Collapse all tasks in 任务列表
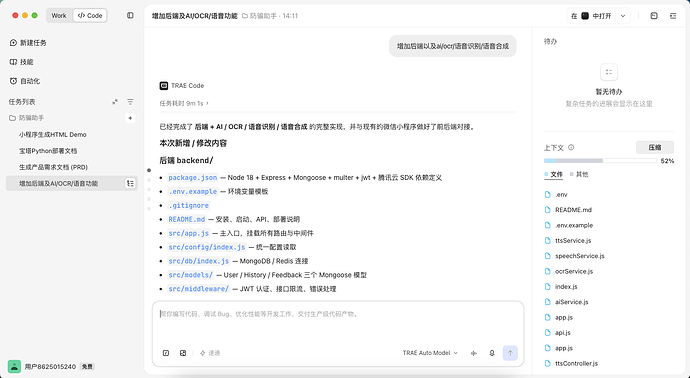Viewport: 690px width, 378px height. pos(115,102)
